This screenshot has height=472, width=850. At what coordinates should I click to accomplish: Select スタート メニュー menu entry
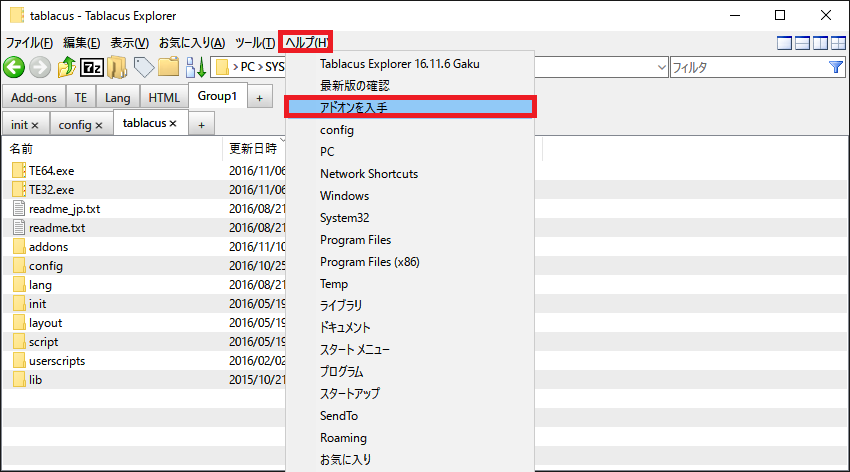point(410,350)
